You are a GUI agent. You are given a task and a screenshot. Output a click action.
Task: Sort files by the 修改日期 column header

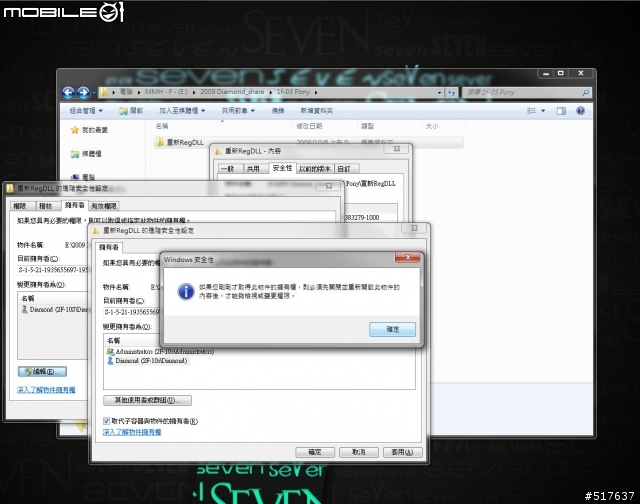coord(309,126)
